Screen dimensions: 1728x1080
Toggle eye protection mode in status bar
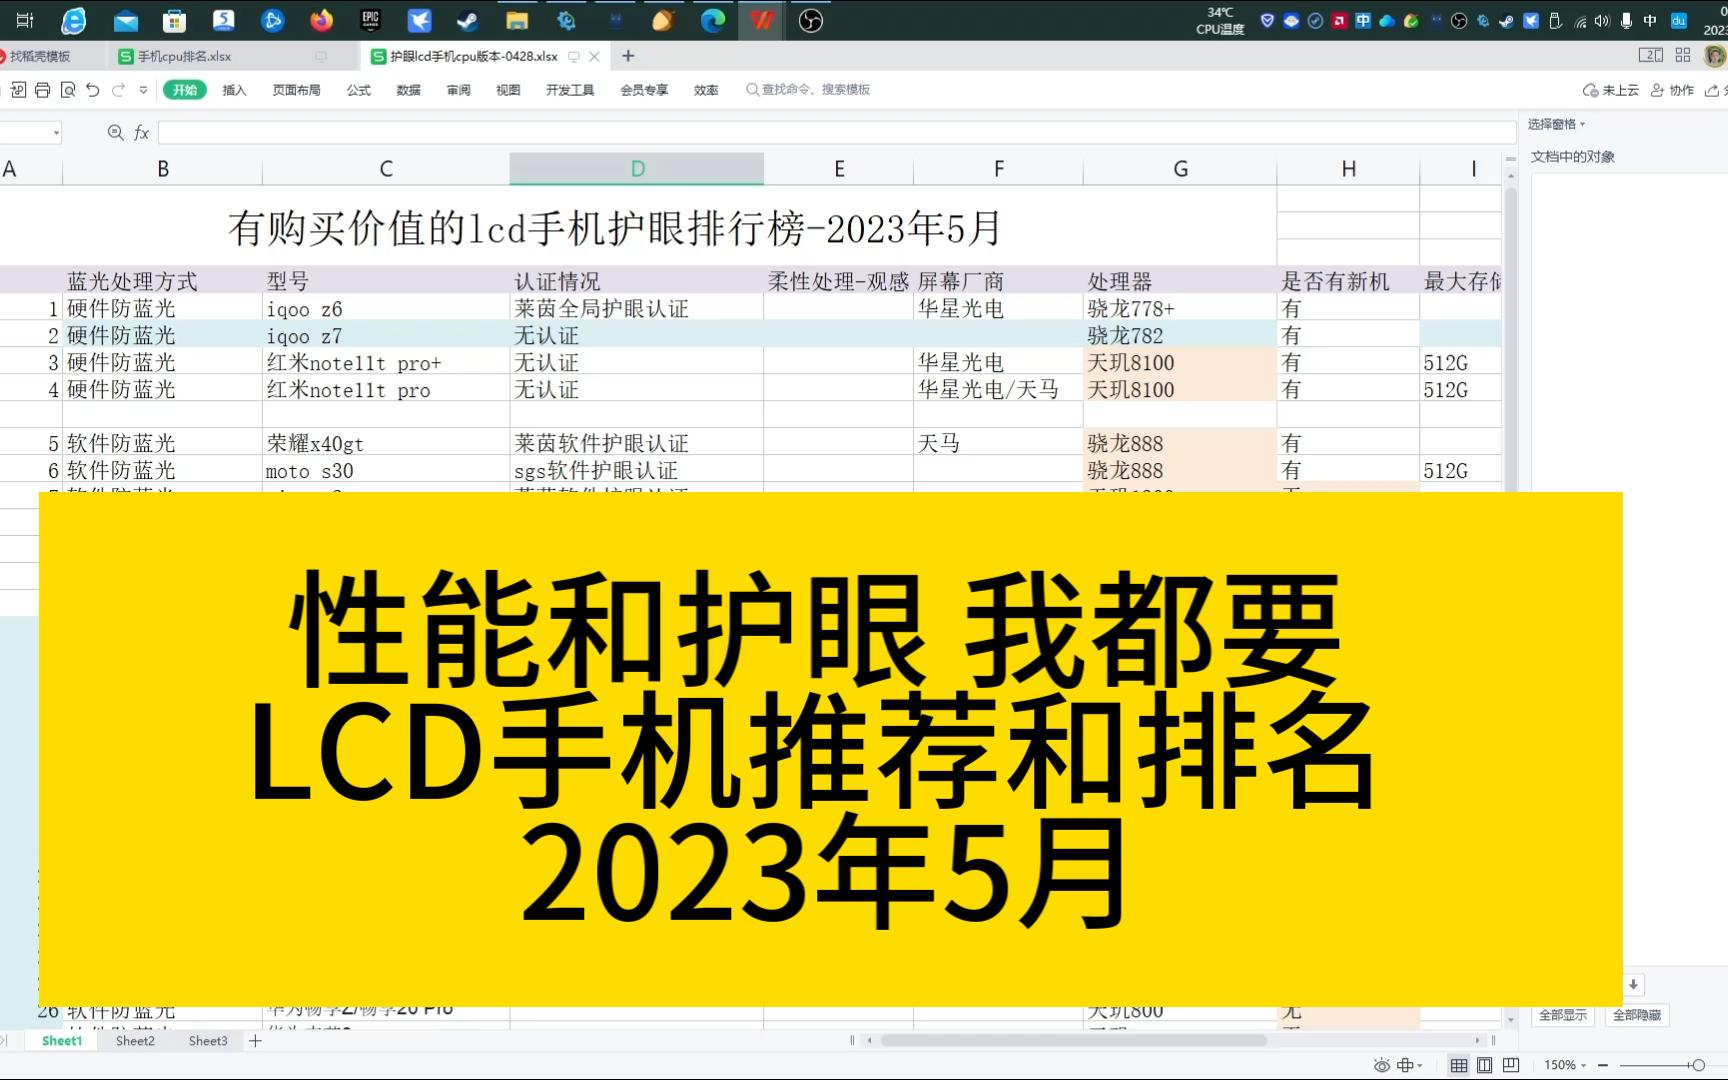point(1382,1065)
